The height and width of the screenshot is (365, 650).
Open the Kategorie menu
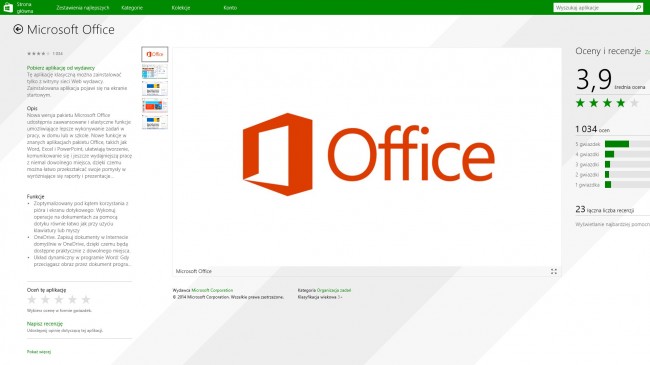pyautogui.click(x=132, y=8)
